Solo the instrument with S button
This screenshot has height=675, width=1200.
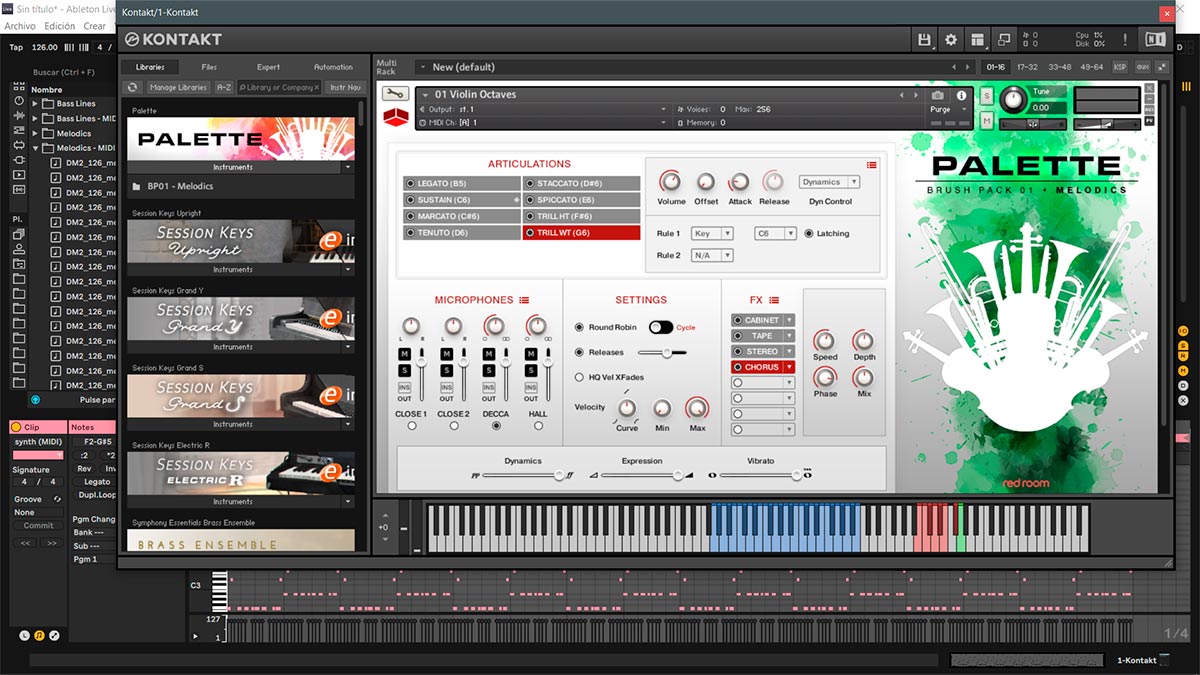(987, 95)
